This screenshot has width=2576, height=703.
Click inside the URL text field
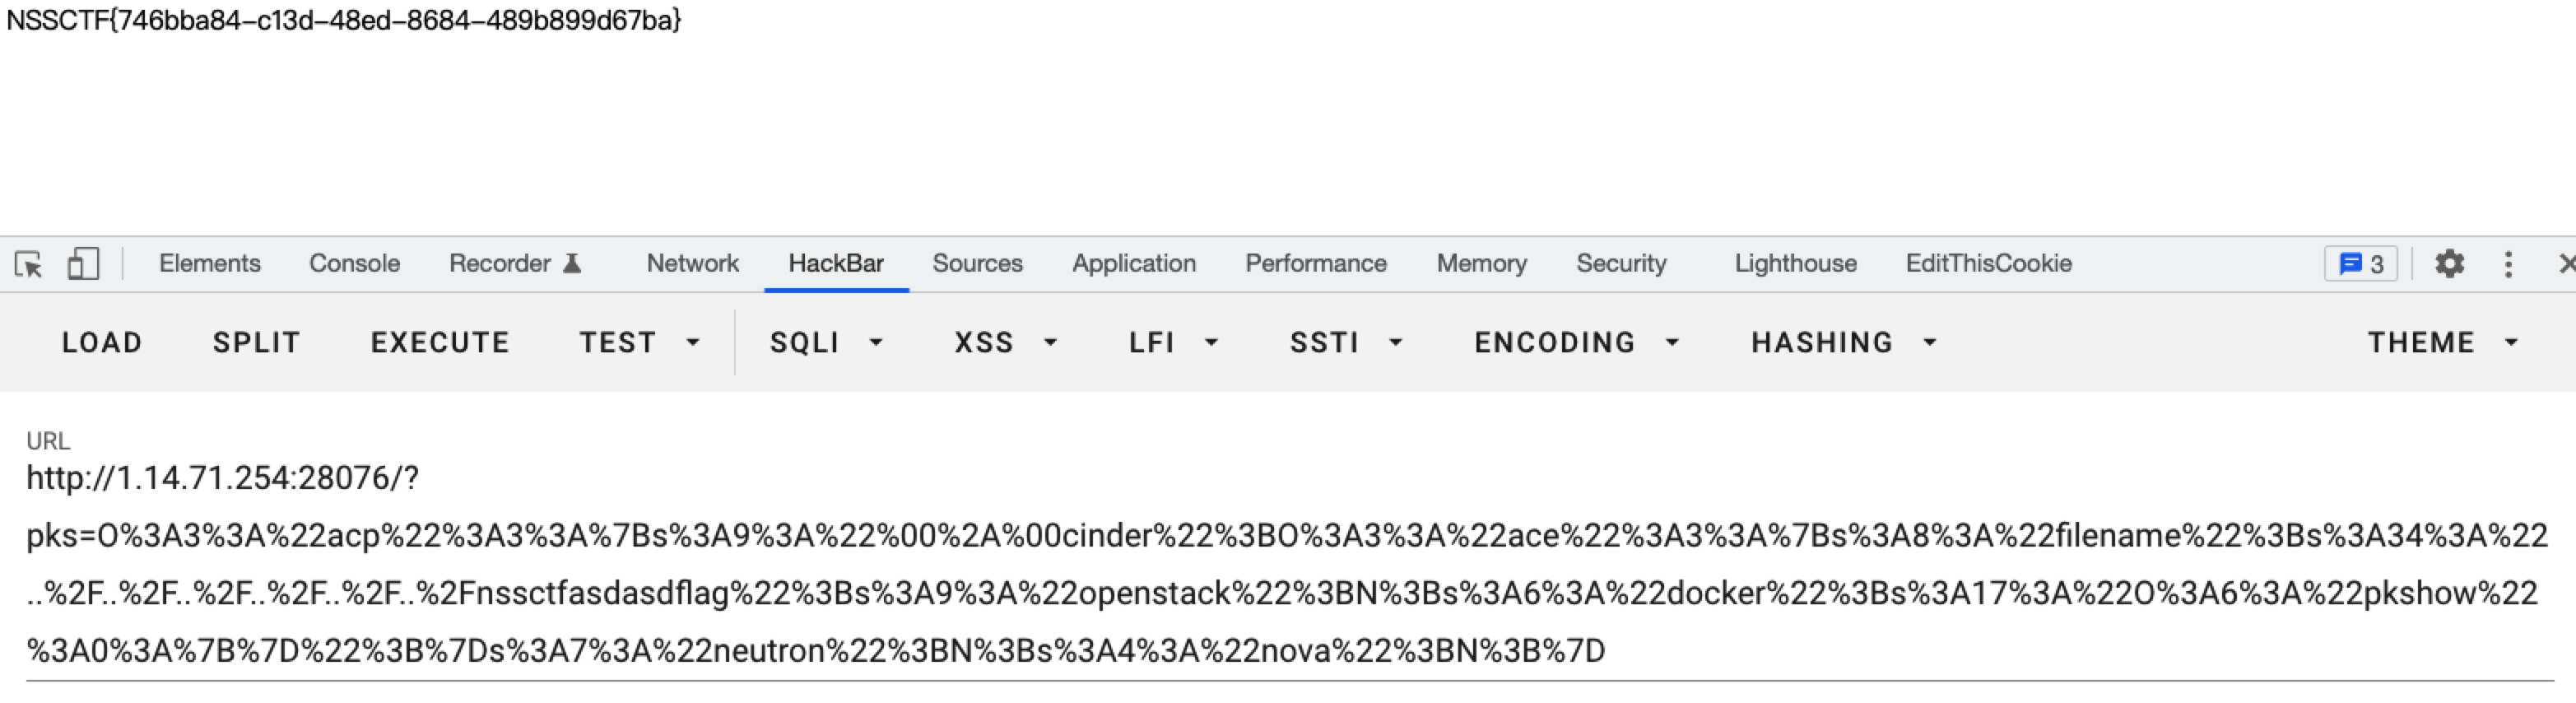click(1288, 565)
